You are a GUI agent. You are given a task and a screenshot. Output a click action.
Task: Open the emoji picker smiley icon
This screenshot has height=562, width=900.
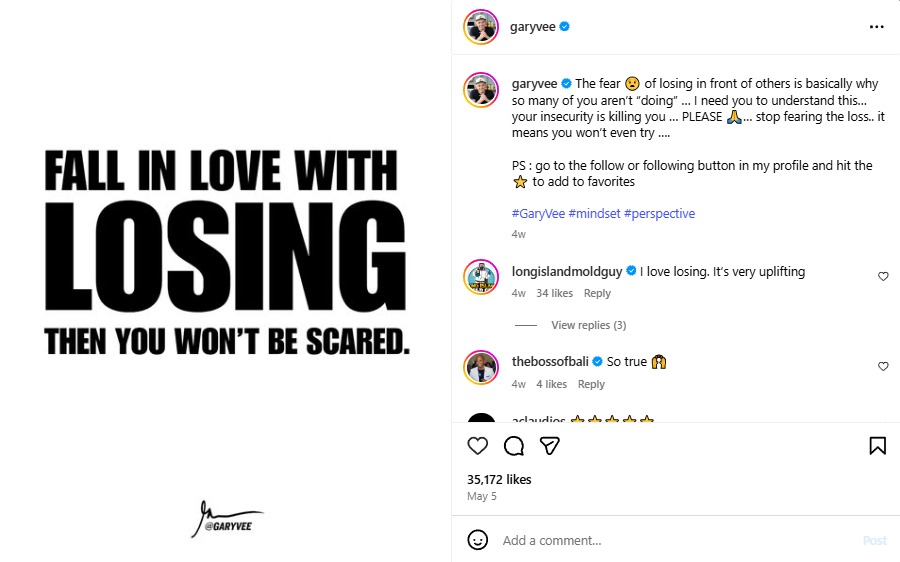478,540
